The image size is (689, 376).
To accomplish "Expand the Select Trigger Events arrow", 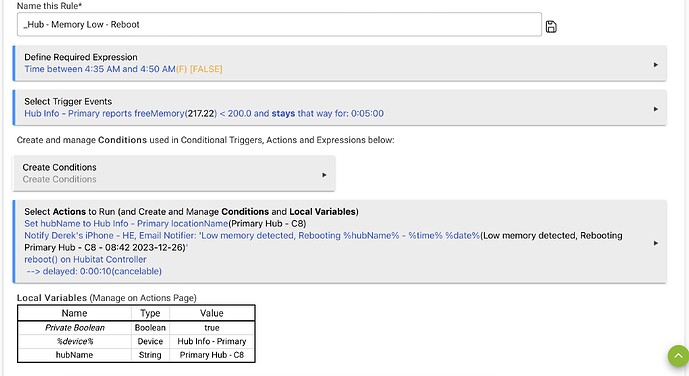I will (656, 109).
